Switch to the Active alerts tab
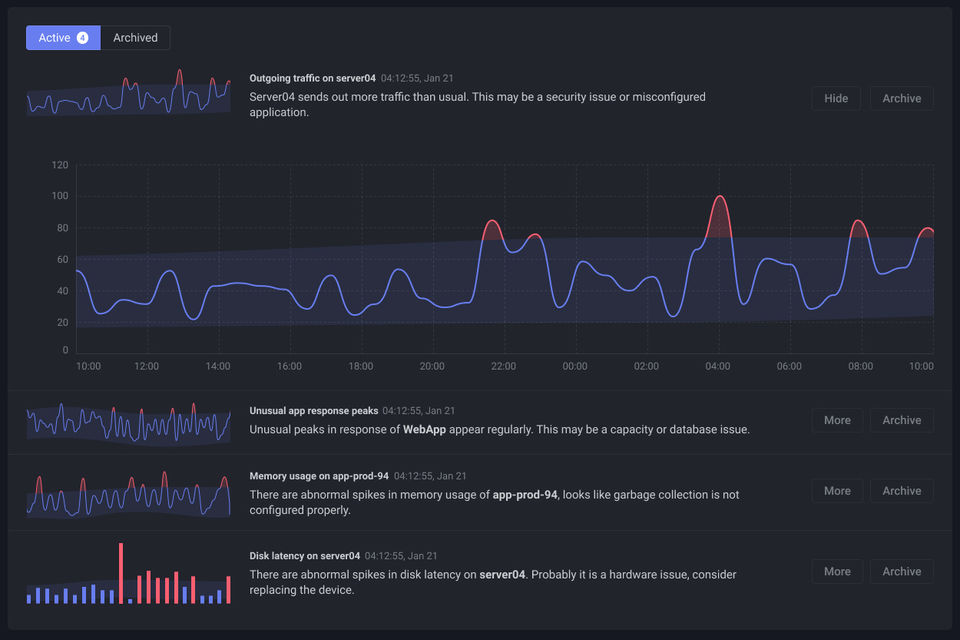Image resolution: width=960 pixels, height=640 pixels. click(x=63, y=38)
